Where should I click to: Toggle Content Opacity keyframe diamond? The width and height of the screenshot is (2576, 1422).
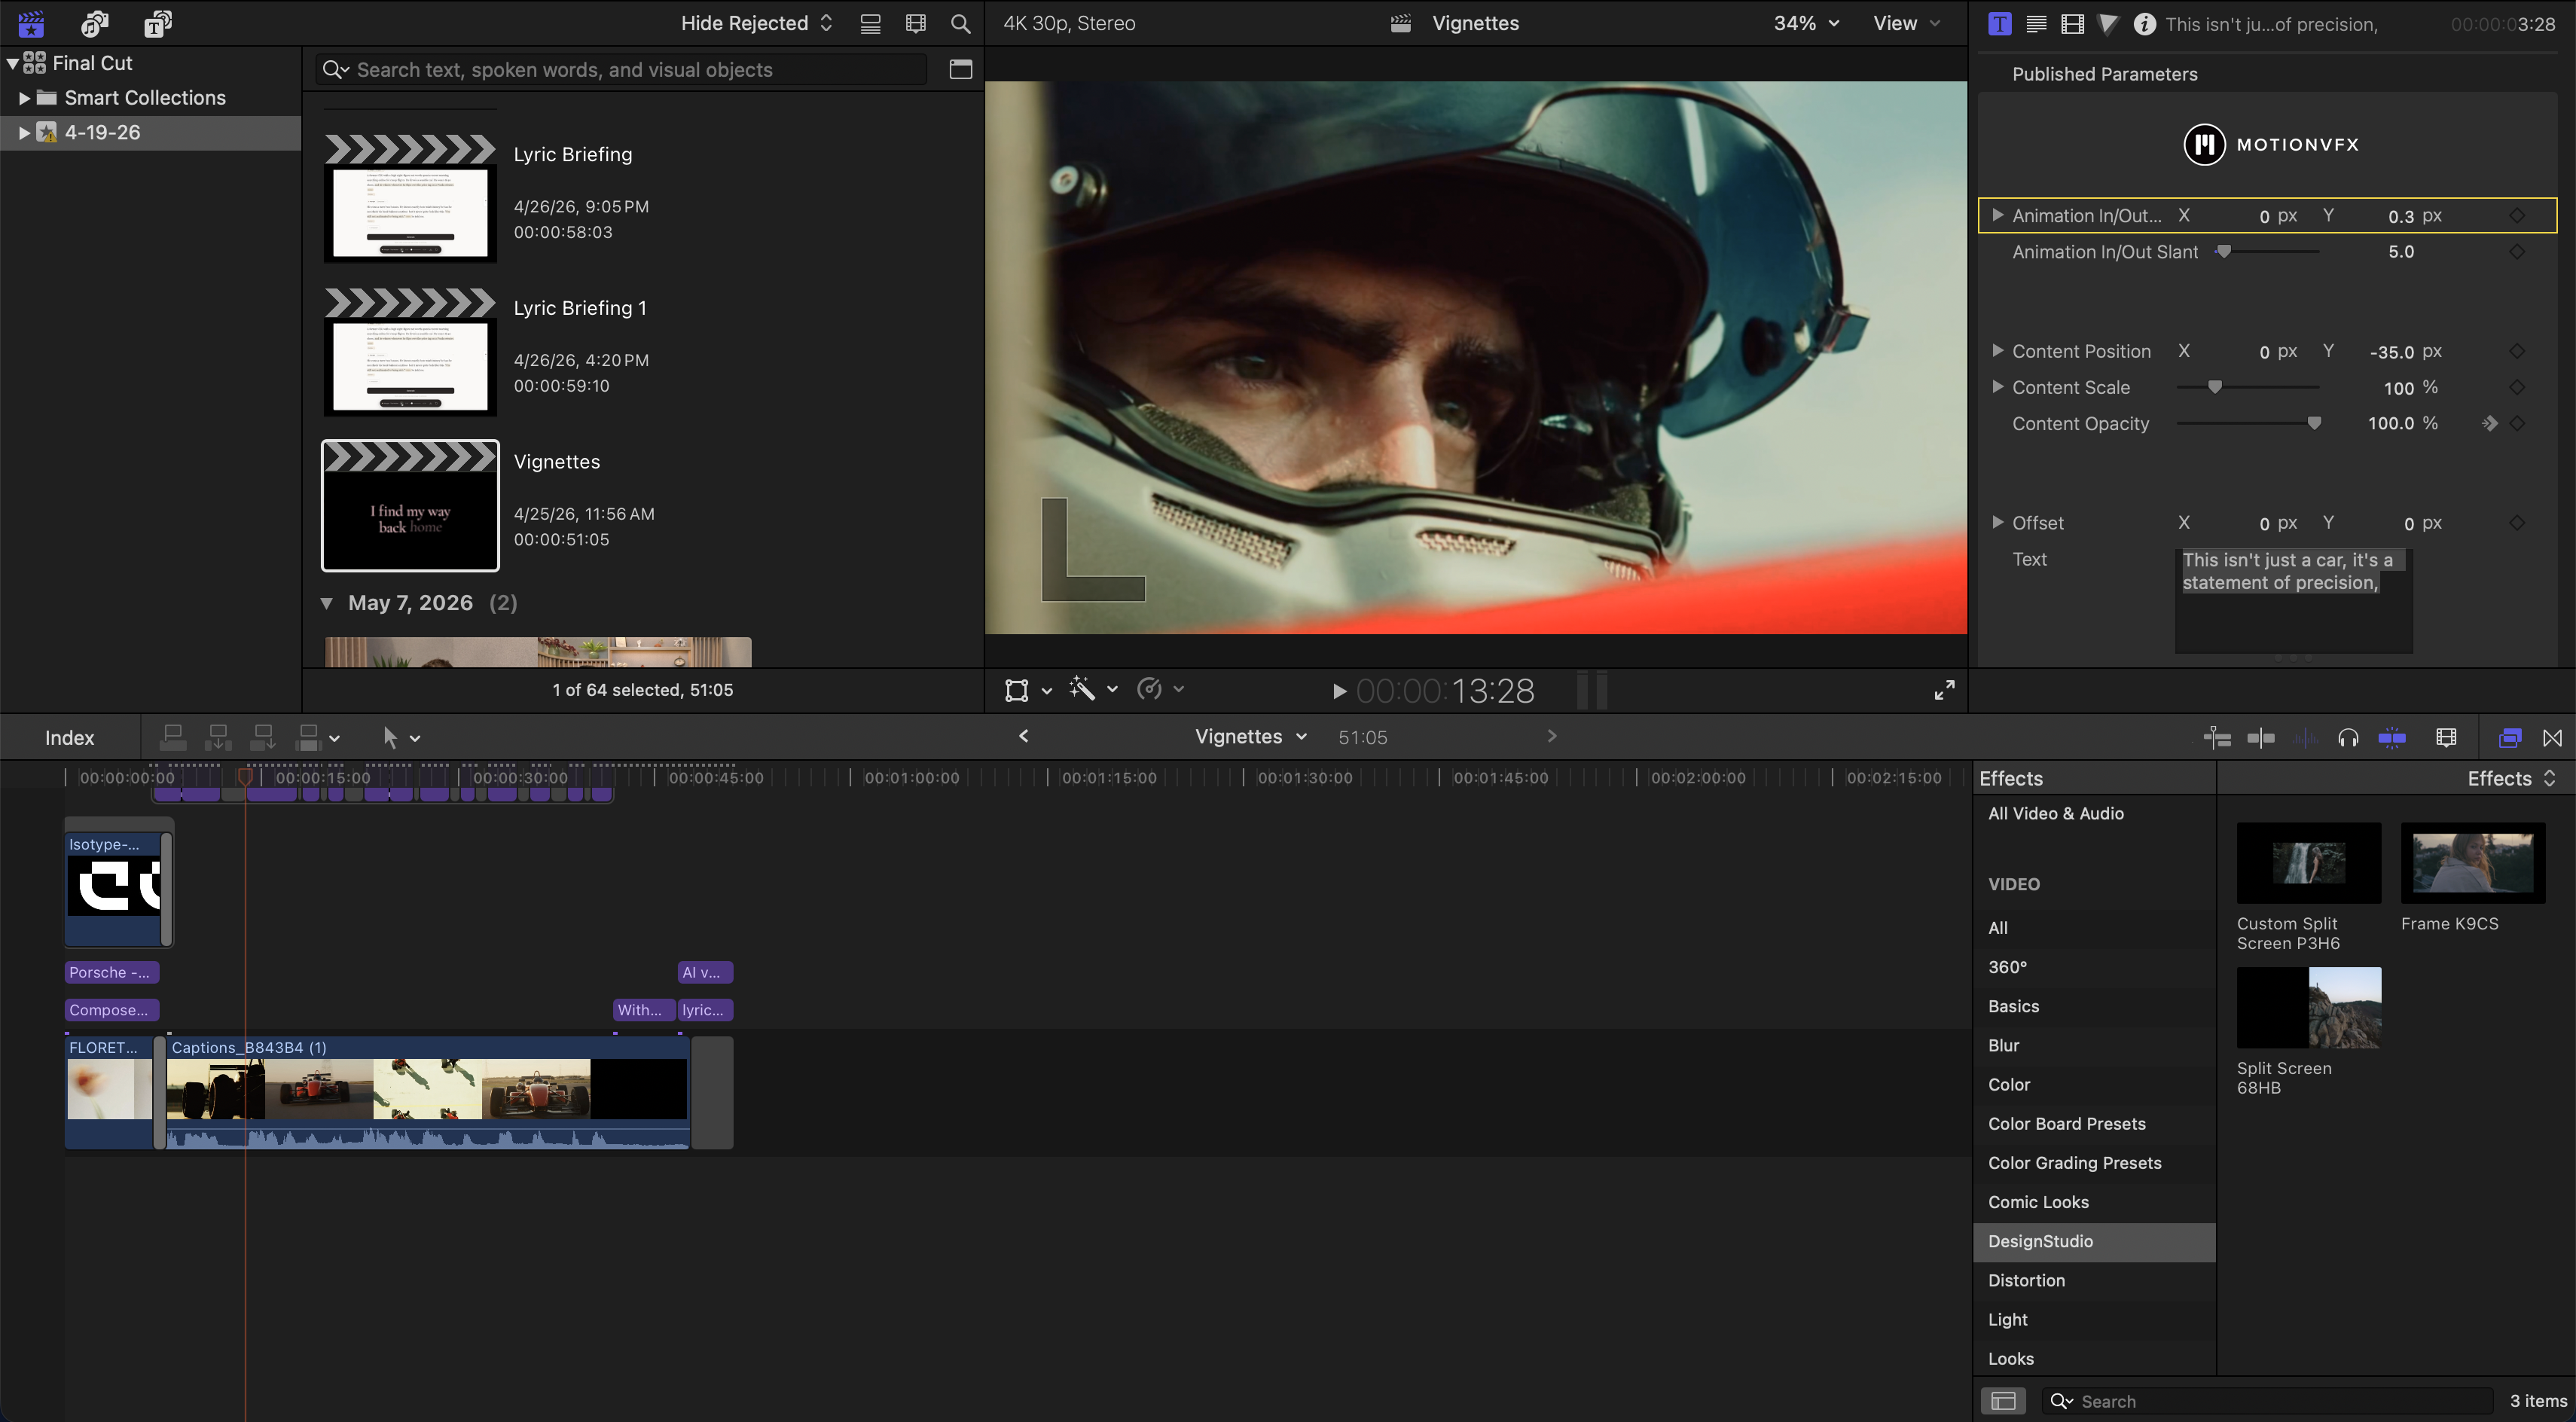point(2518,423)
